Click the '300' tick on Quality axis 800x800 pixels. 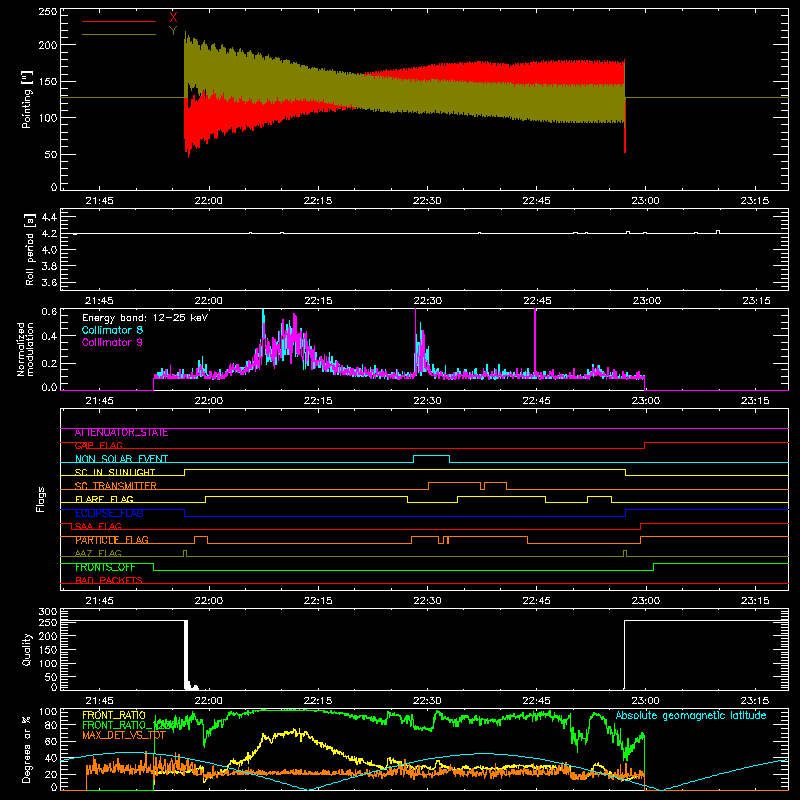pos(48,612)
